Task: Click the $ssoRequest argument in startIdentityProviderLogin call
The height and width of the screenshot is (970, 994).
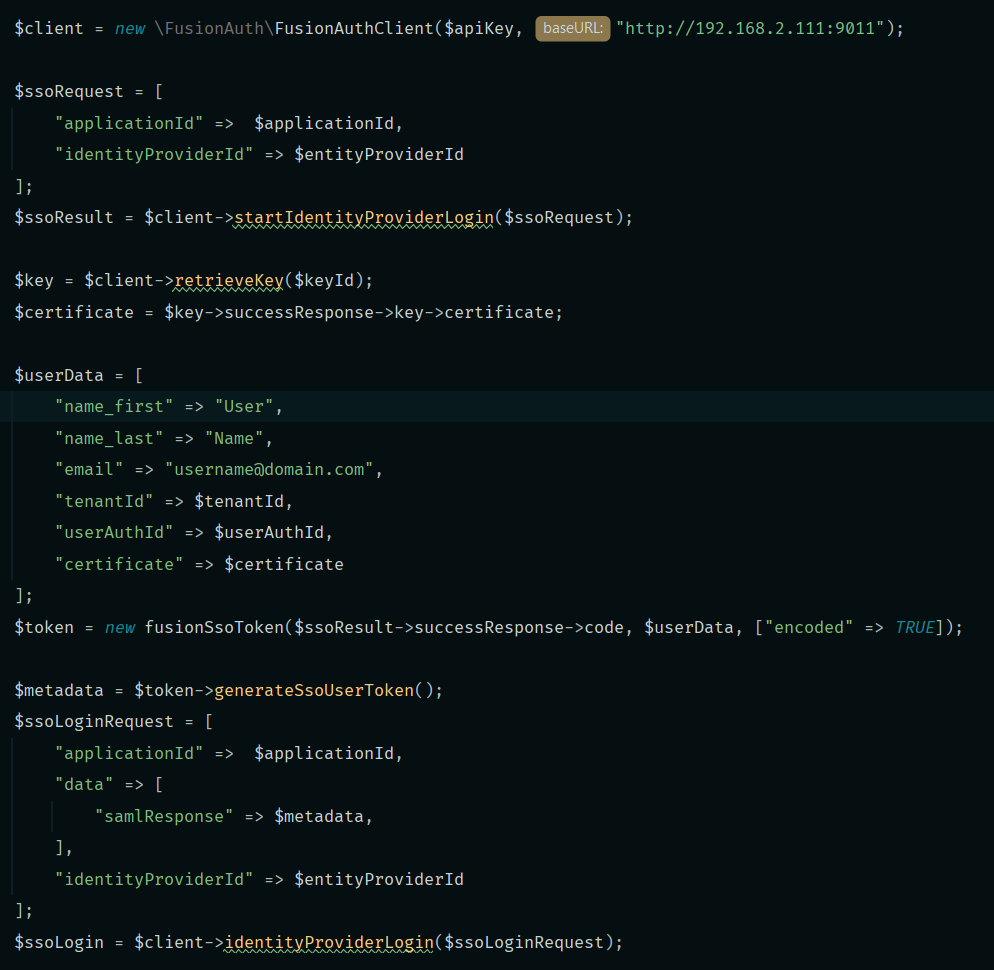Action: point(558,217)
